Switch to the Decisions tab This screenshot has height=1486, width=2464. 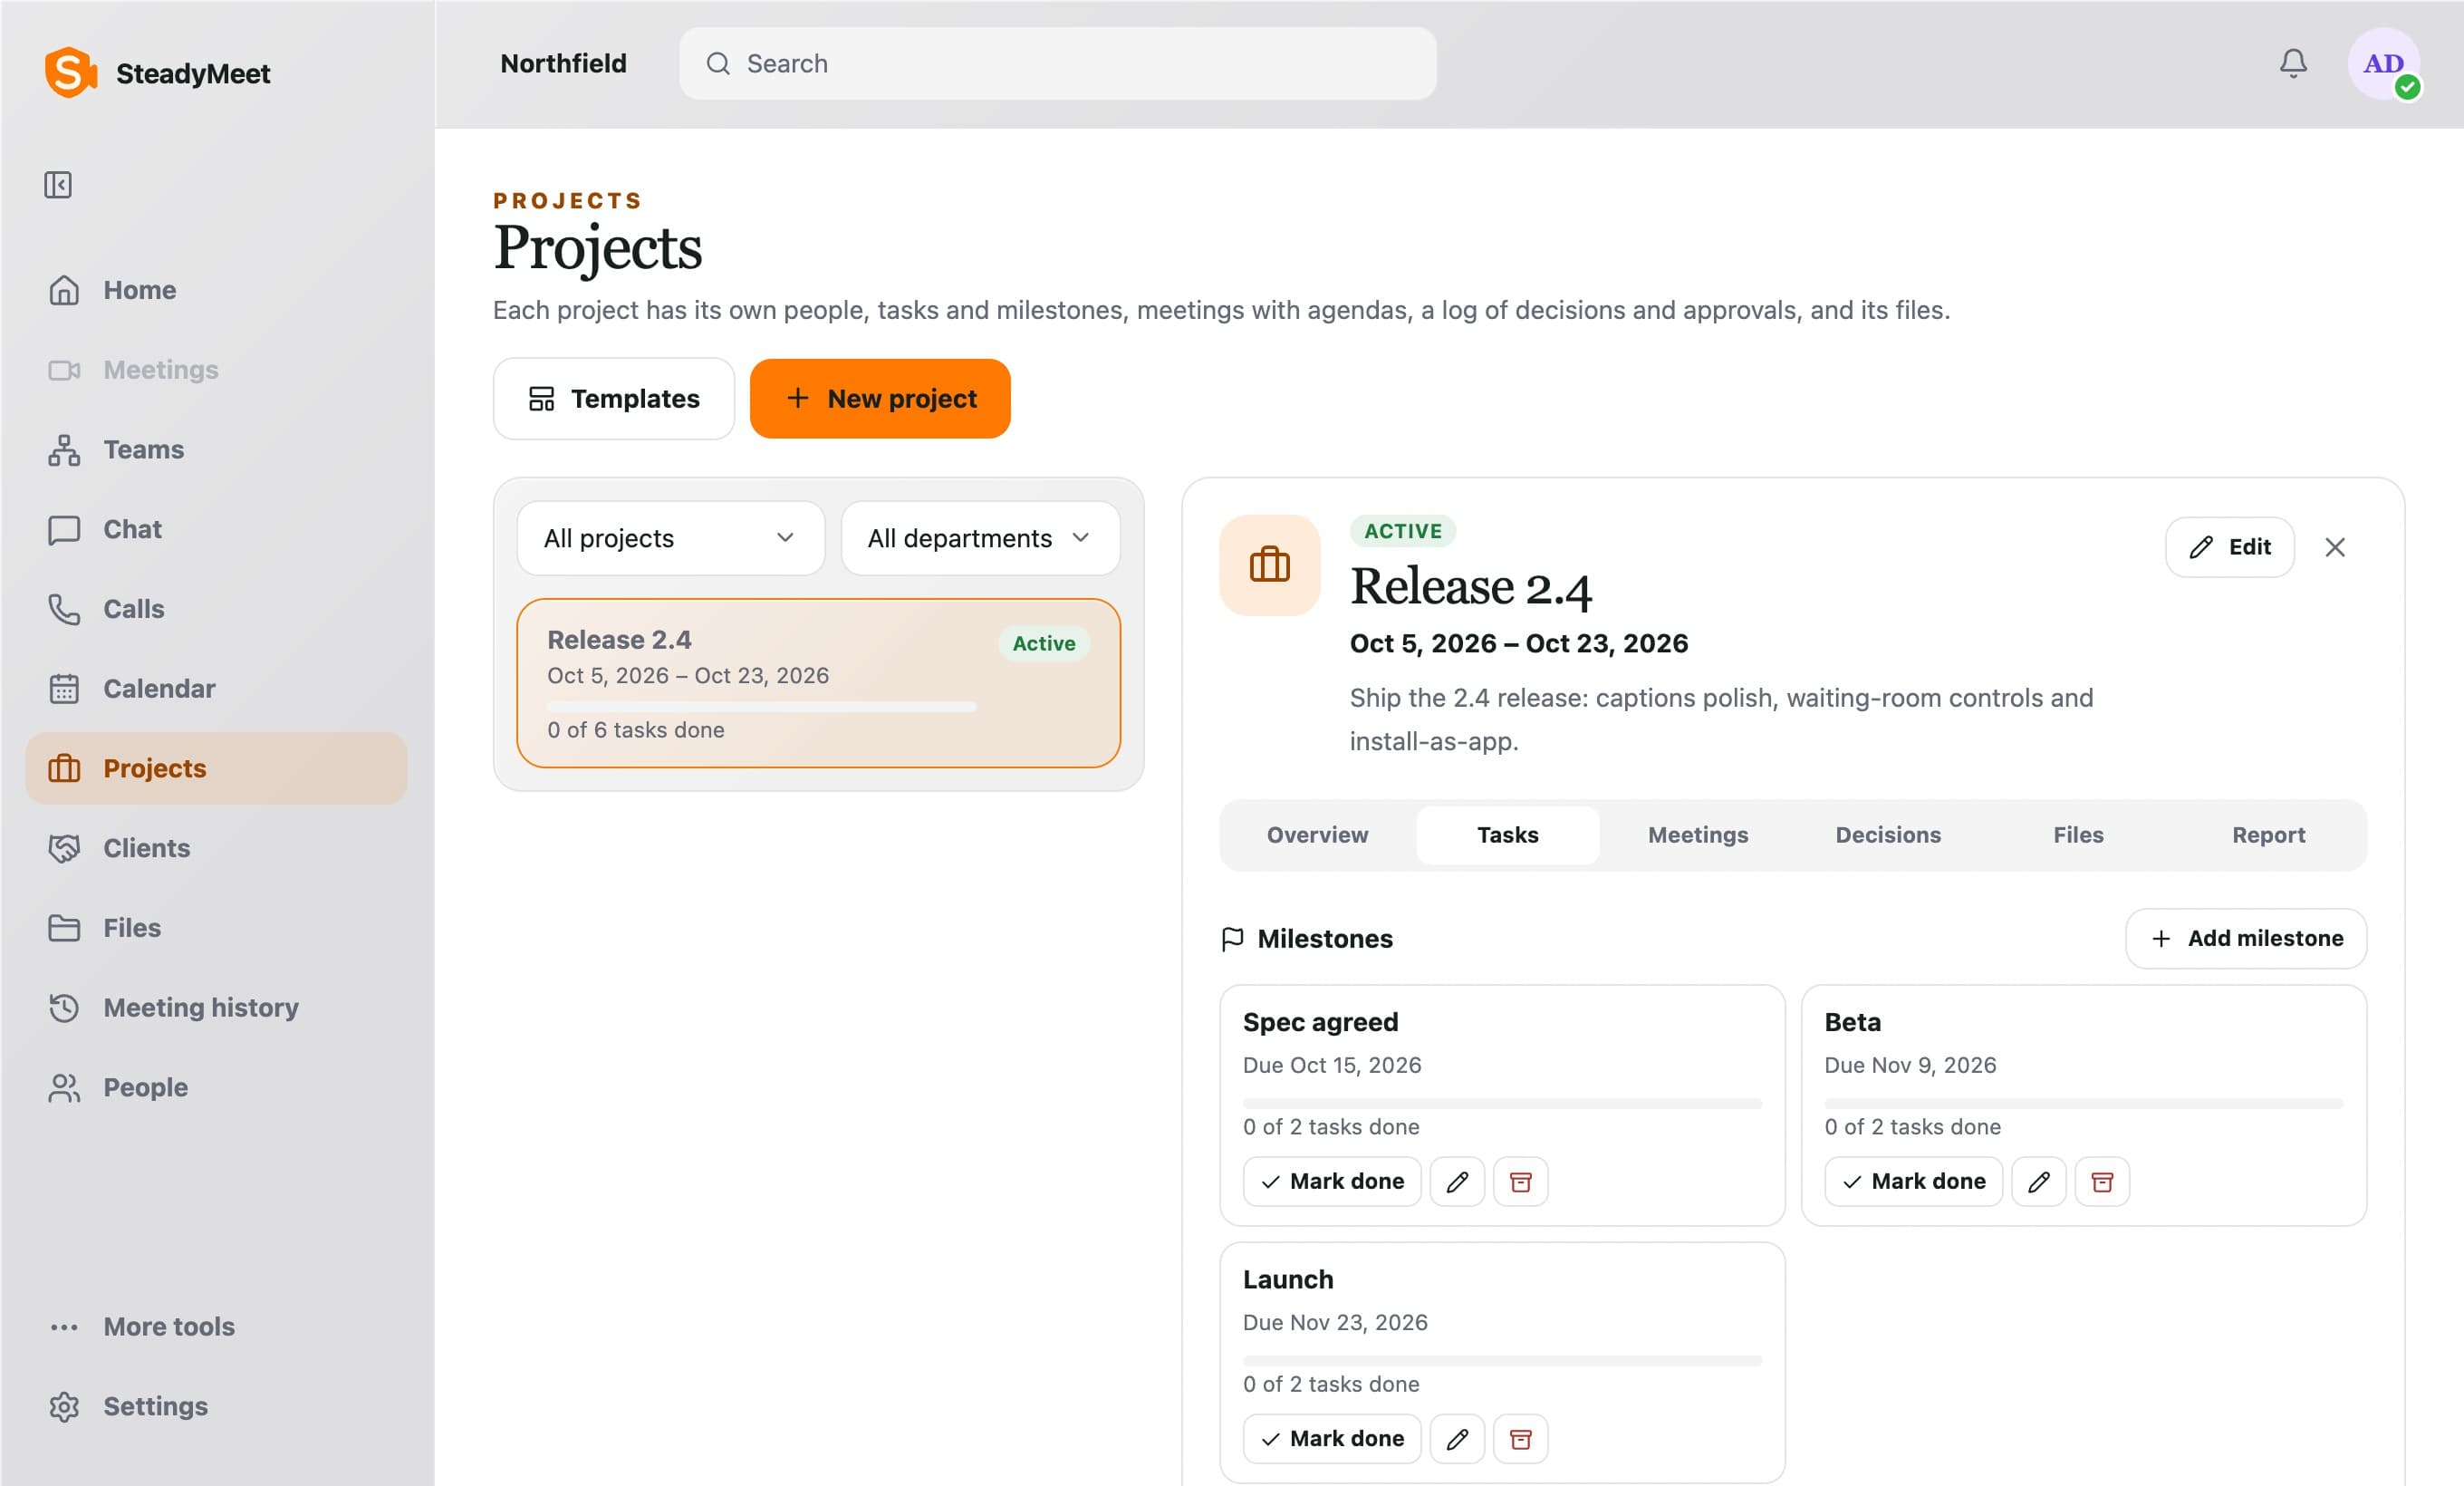pos(1888,835)
